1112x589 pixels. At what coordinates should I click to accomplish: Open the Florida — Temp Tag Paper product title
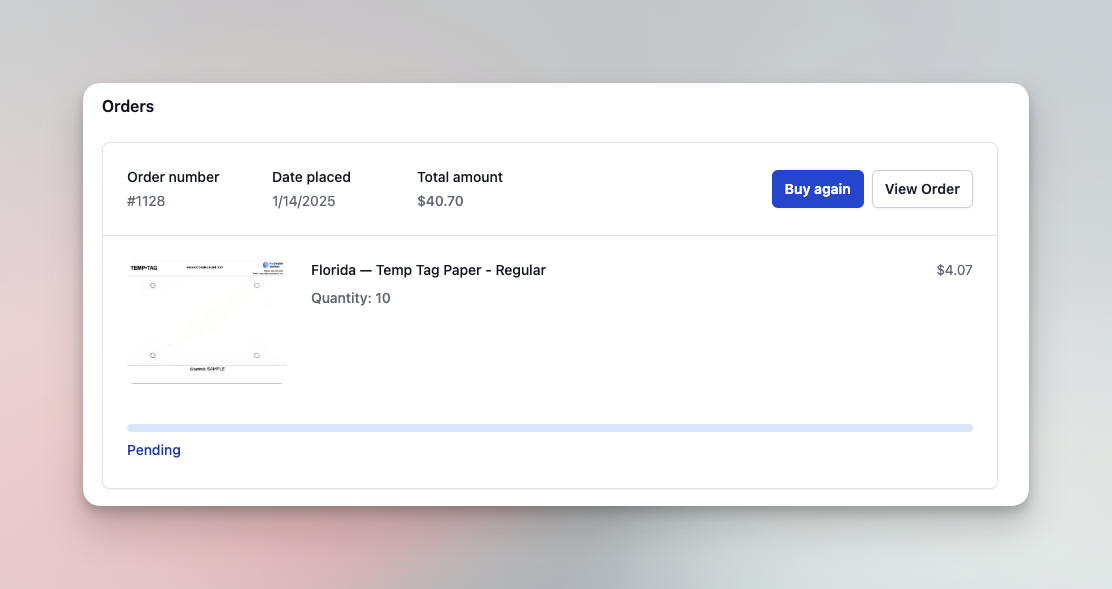click(x=428, y=270)
